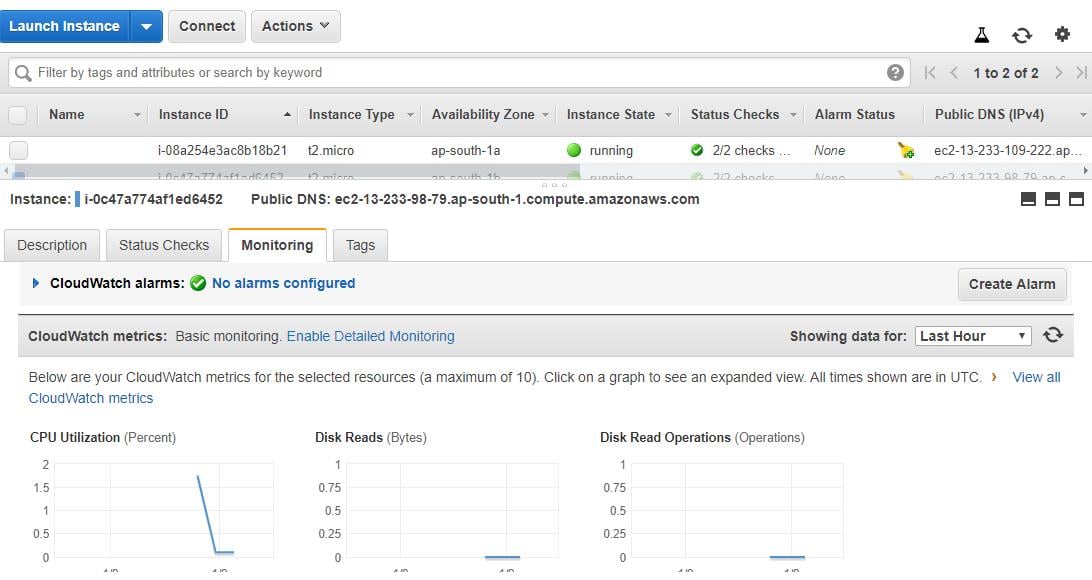Maximize details pane with last layout icon
This screenshot has width=1092, height=580.
[1076, 199]
